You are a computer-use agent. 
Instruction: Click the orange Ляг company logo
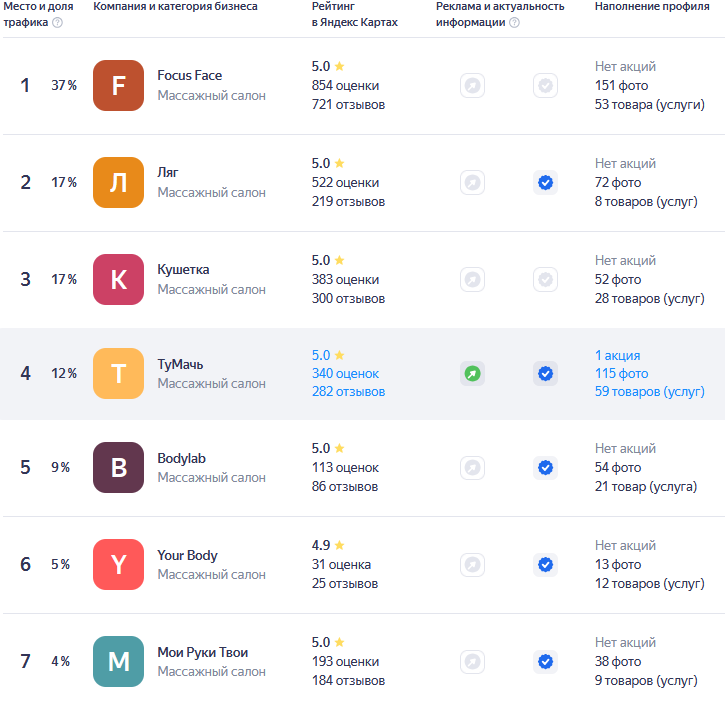(118, 182)
